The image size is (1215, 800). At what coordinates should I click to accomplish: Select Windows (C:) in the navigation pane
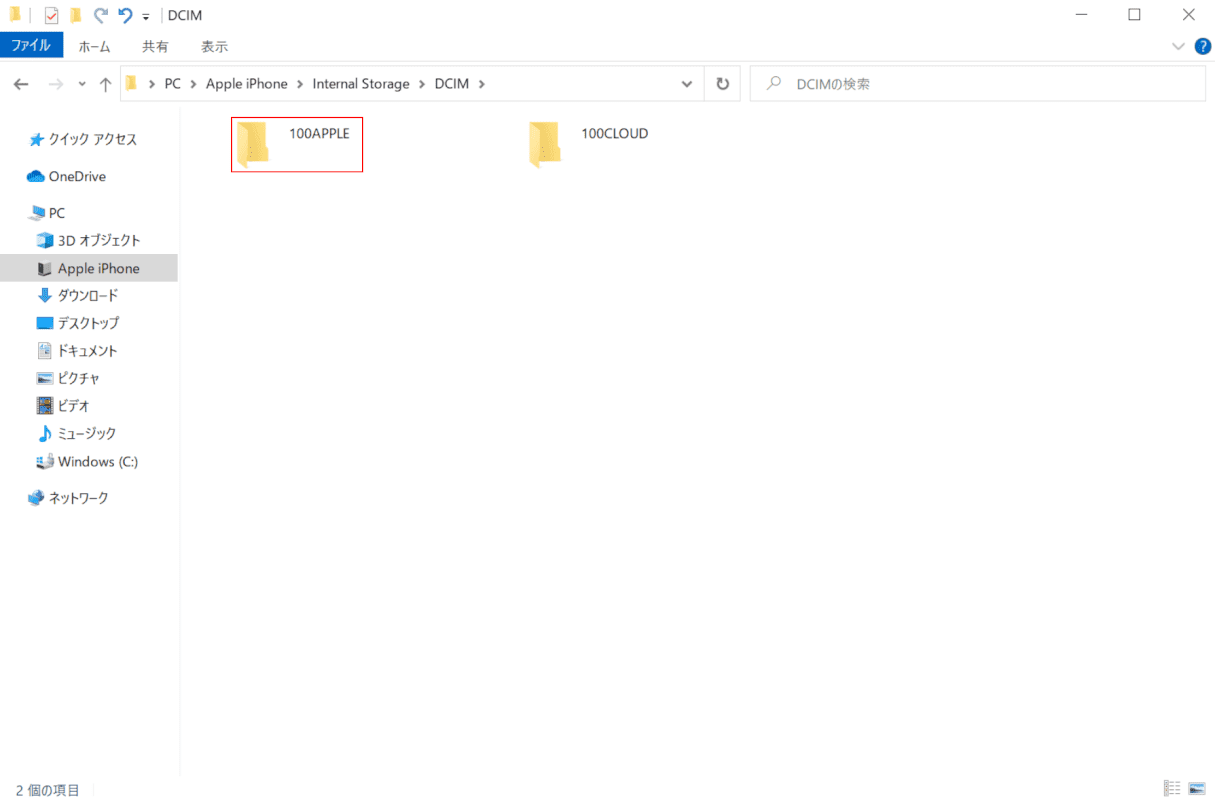pyautogui.click(x=89, y=461)
